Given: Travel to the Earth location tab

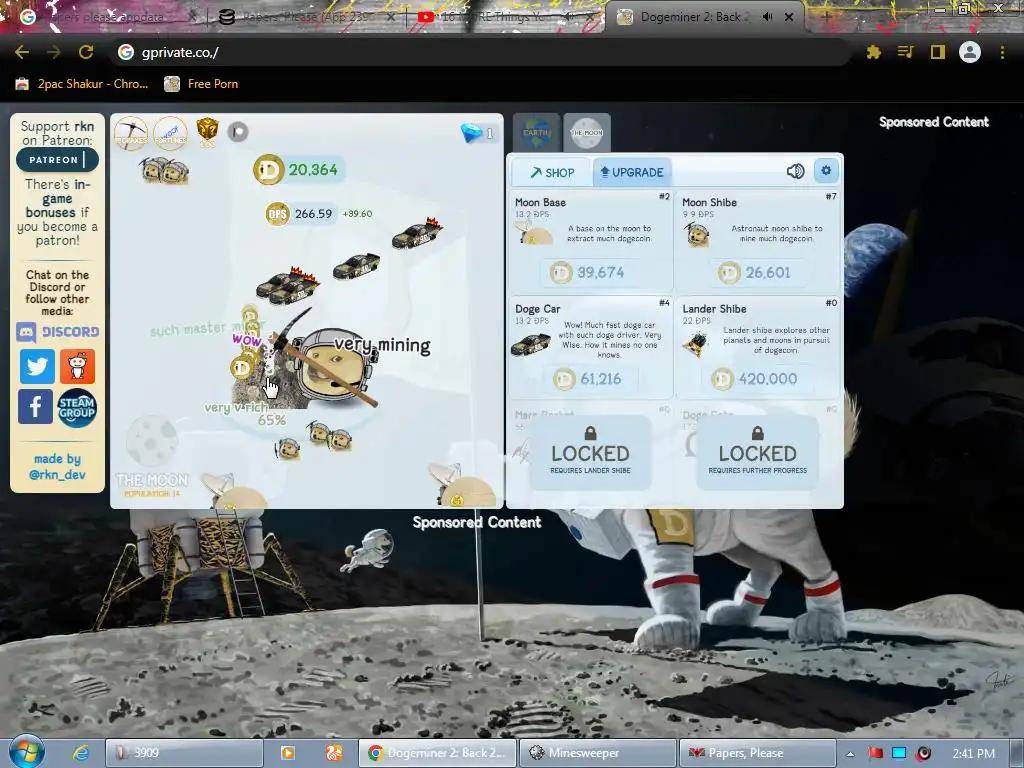Looking at the screenshot, I should point(536,133).
